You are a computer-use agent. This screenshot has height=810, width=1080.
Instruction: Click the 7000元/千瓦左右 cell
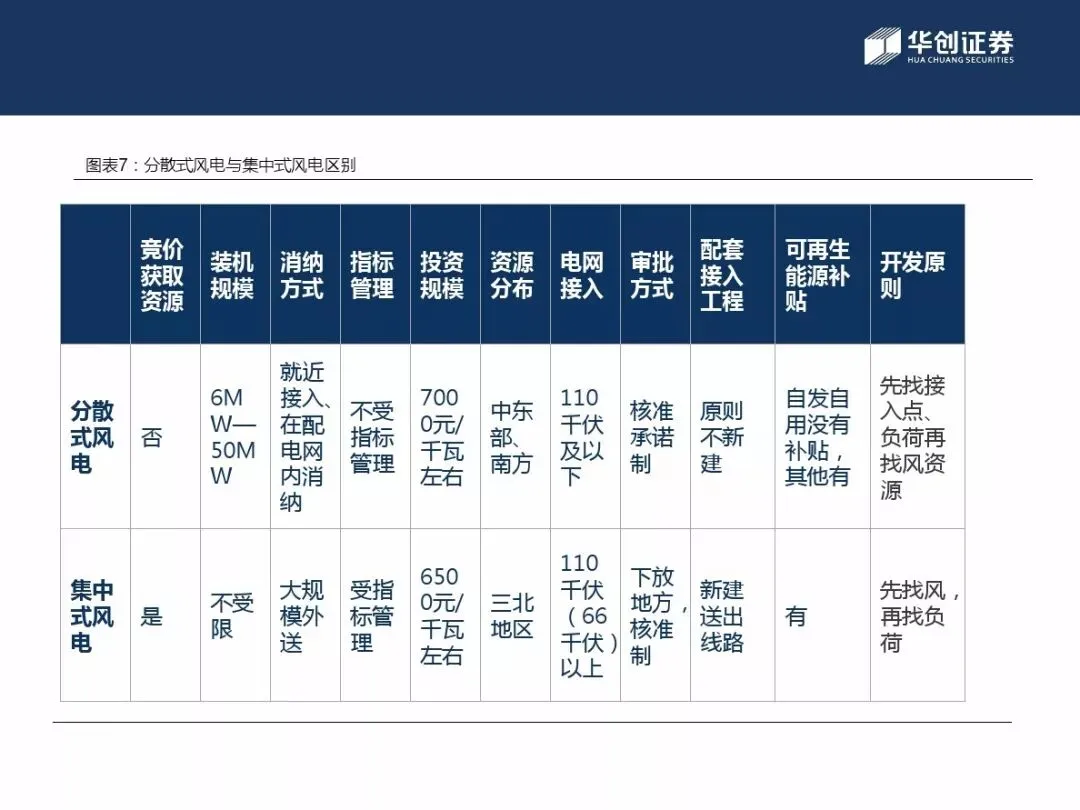tap(446, 437)
